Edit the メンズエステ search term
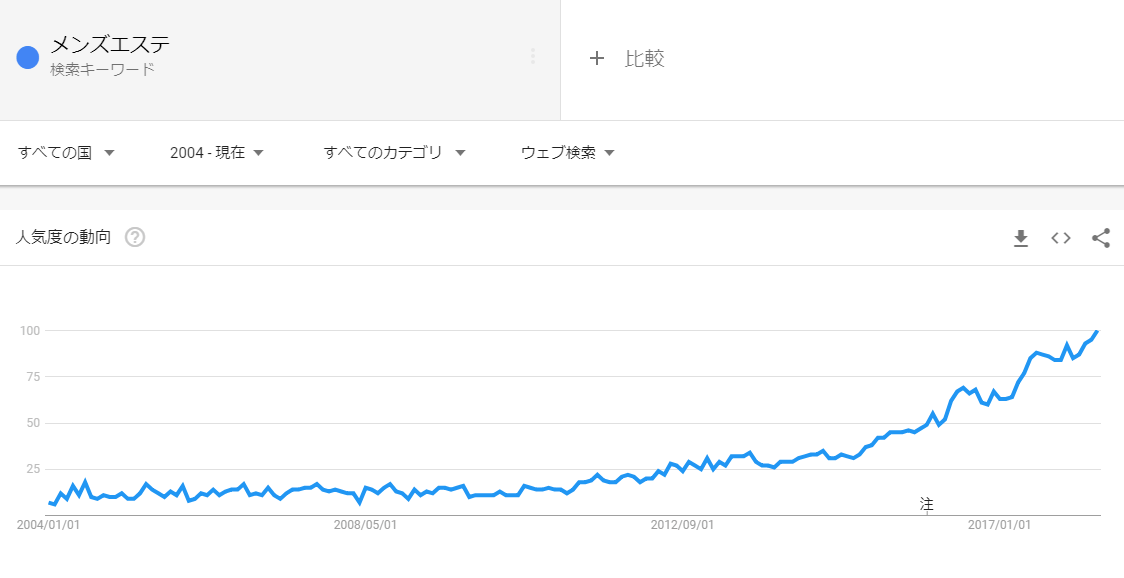The image size is (1124, 578). 110,45
